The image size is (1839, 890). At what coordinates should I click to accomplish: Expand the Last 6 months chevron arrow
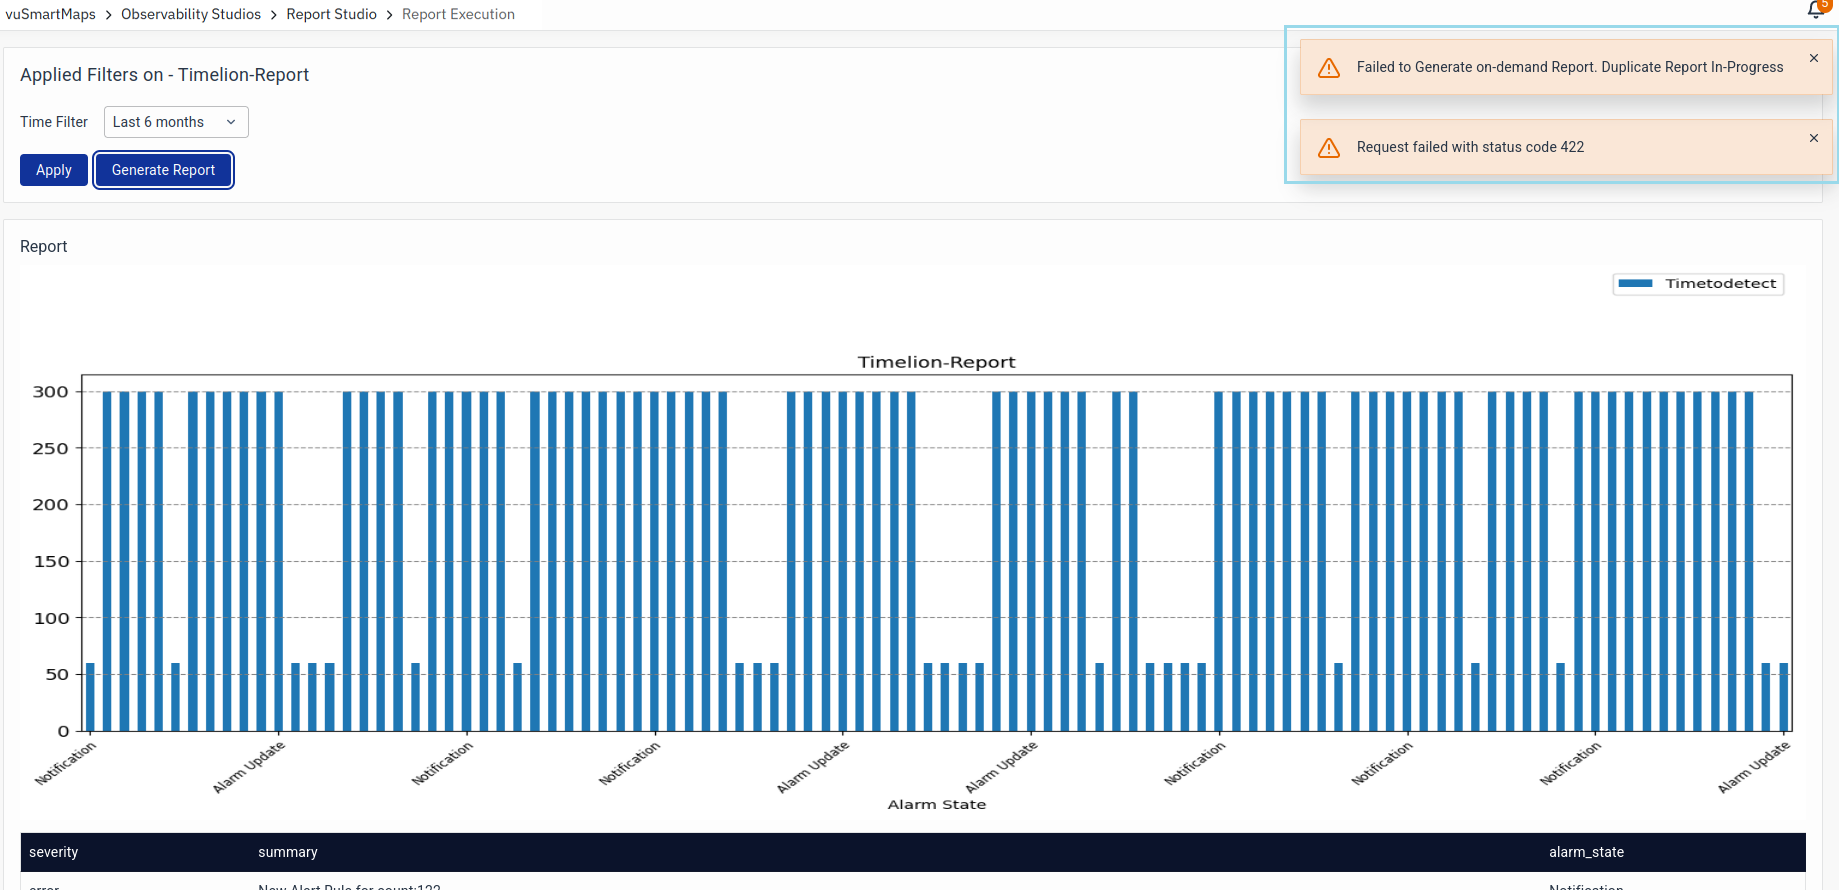[x=231, y=122]
